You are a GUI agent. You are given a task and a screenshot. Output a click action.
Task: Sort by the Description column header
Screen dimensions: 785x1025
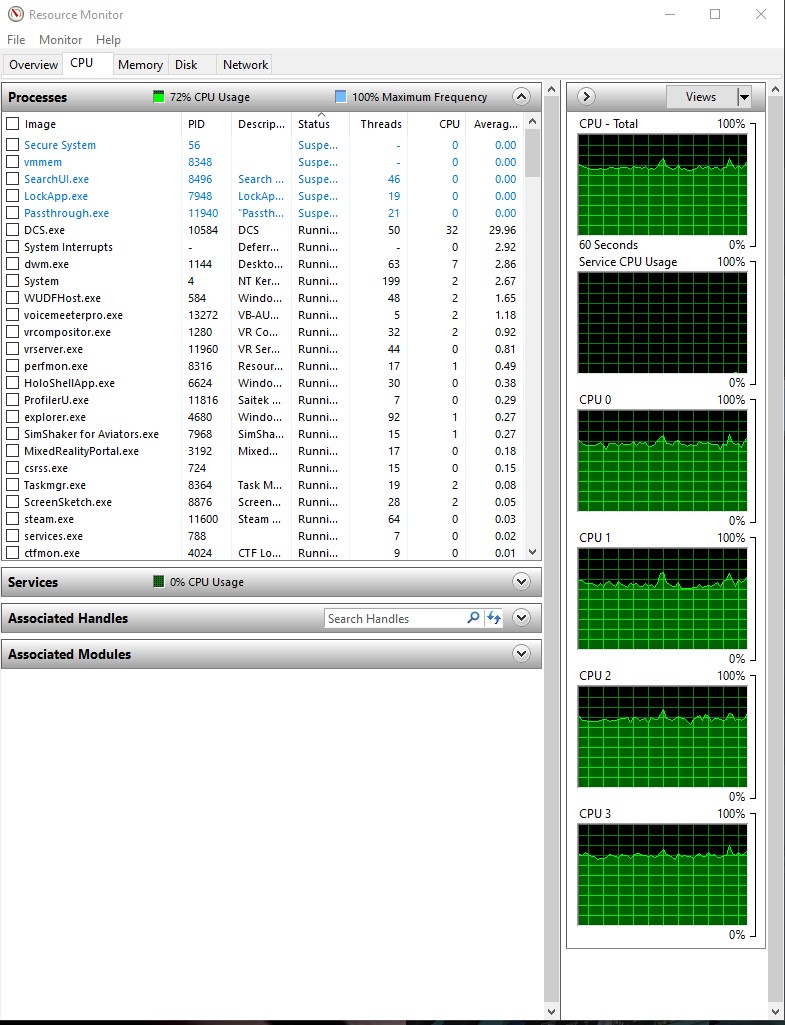pyautogui.click(x=261, y=124)
